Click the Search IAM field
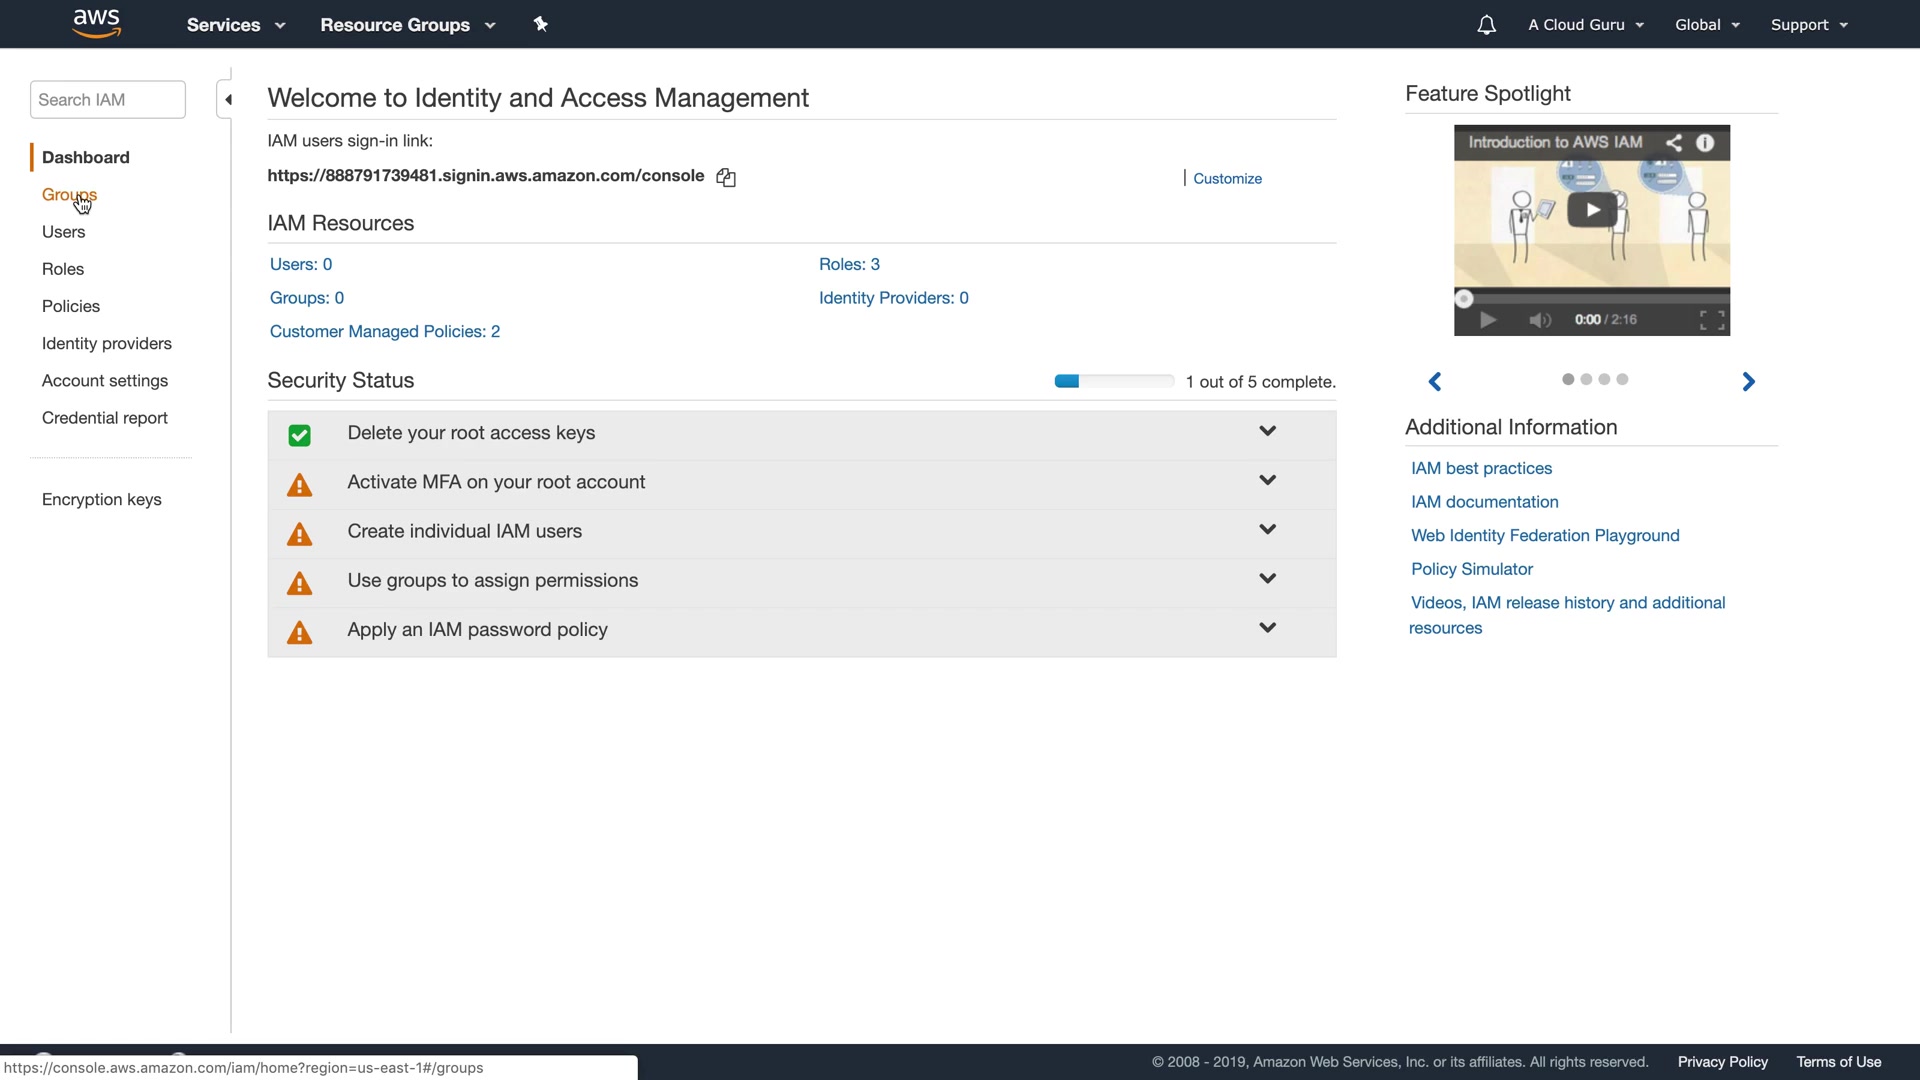This screenshot has width=1920, height=1080. click(x=107, y=100)
